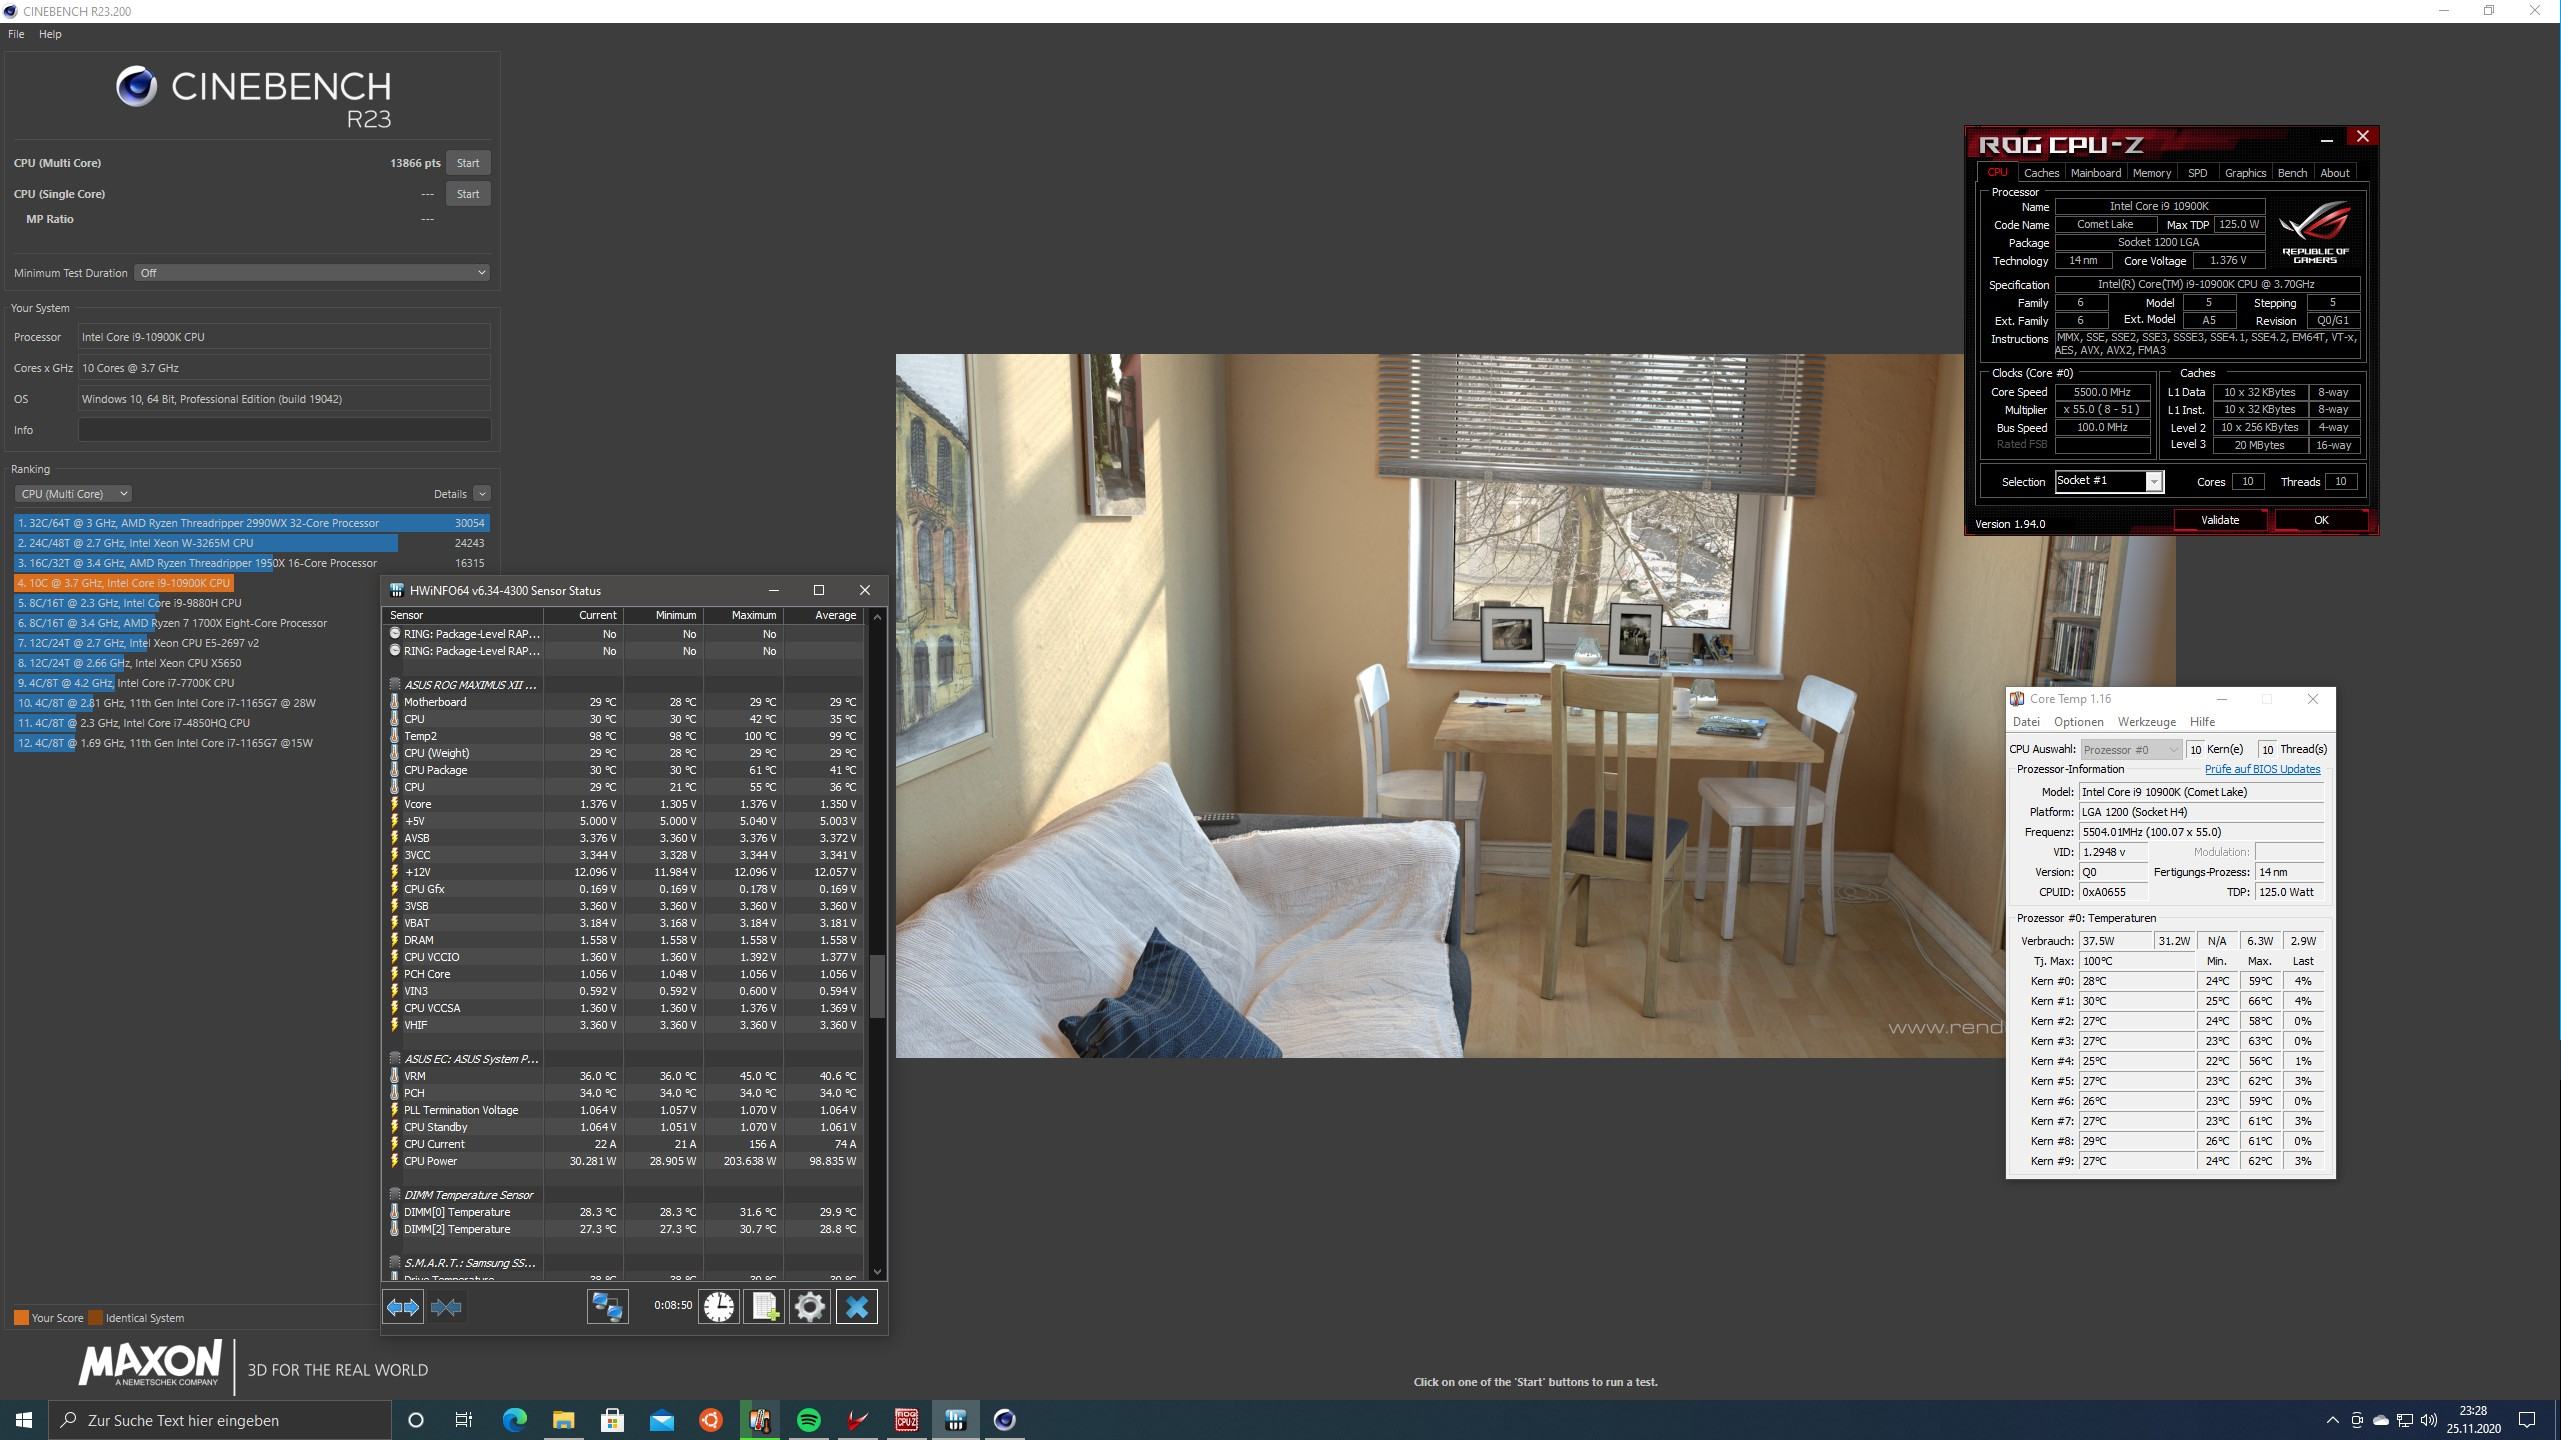The image size is (2561, 1440).
Task: Switch to Core Temp taskbar icon
Action: click(759, 1420)
